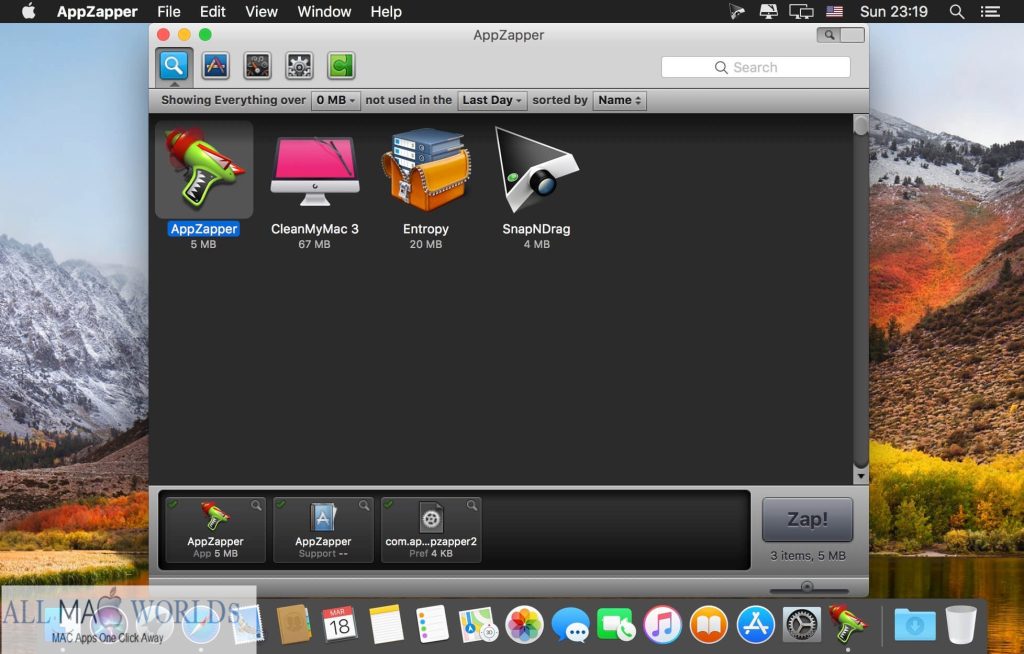Open Notification Center in menu bar

click(x=990, y=12)
